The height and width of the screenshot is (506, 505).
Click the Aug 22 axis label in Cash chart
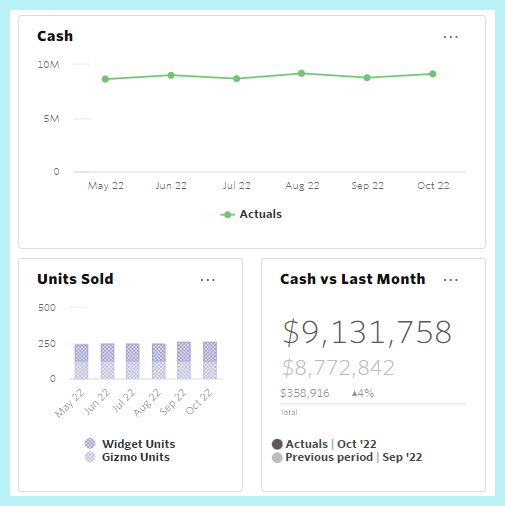302,186
